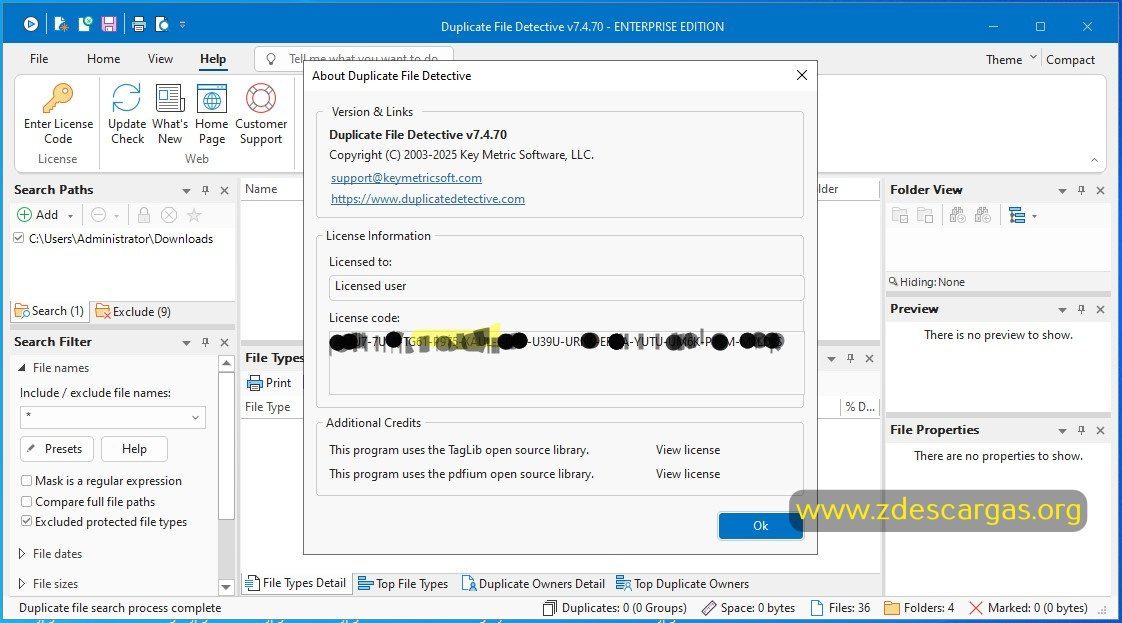Enable Mask is a regular expression
The image size is (1122, 623).
pyautogui.click(x=26, y=481)
